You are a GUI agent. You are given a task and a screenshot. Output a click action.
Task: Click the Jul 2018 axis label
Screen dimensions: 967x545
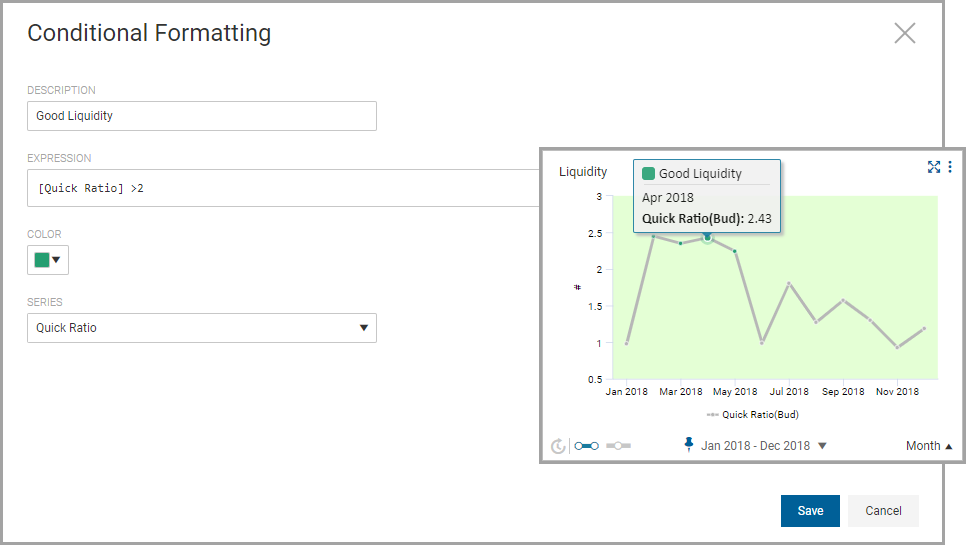pyautogui.click(x=789, y=391)
